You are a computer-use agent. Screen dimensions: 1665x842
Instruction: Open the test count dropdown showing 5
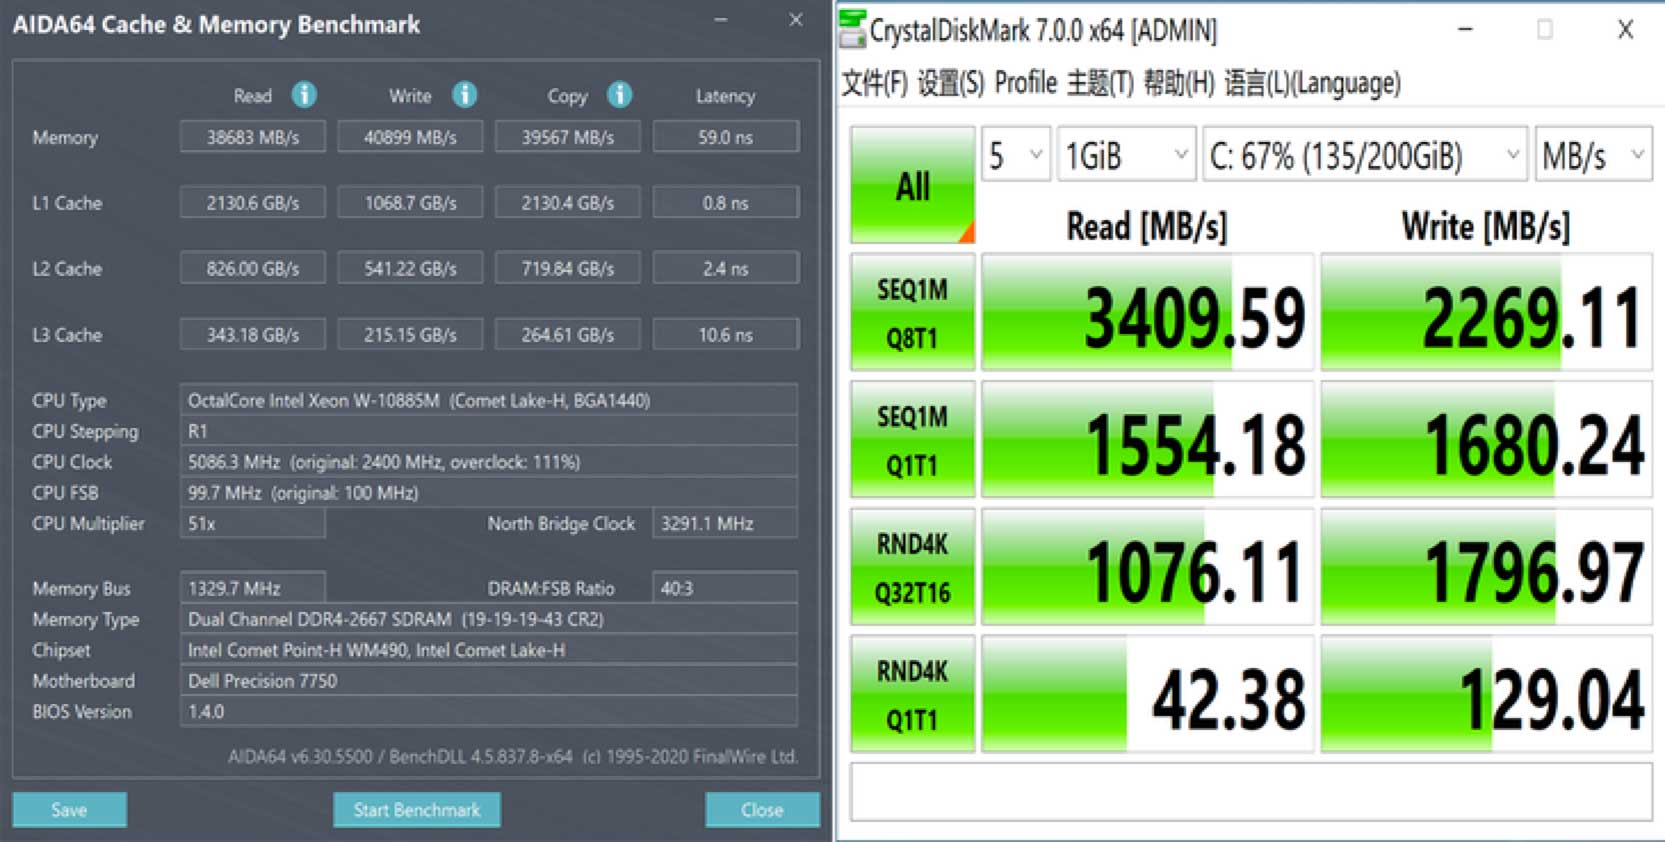point(1015,155)
